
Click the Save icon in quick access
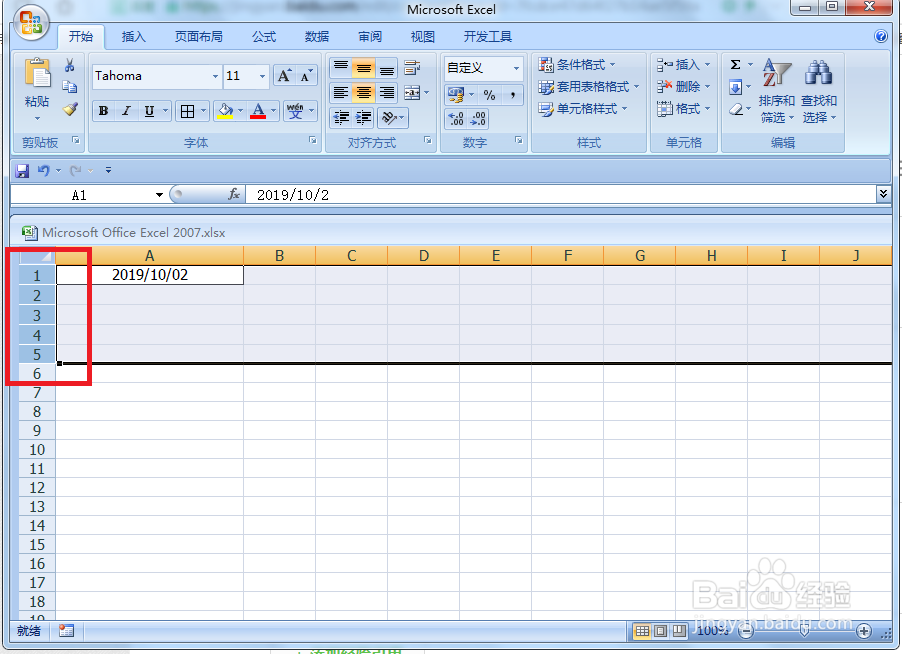[22, 170]
